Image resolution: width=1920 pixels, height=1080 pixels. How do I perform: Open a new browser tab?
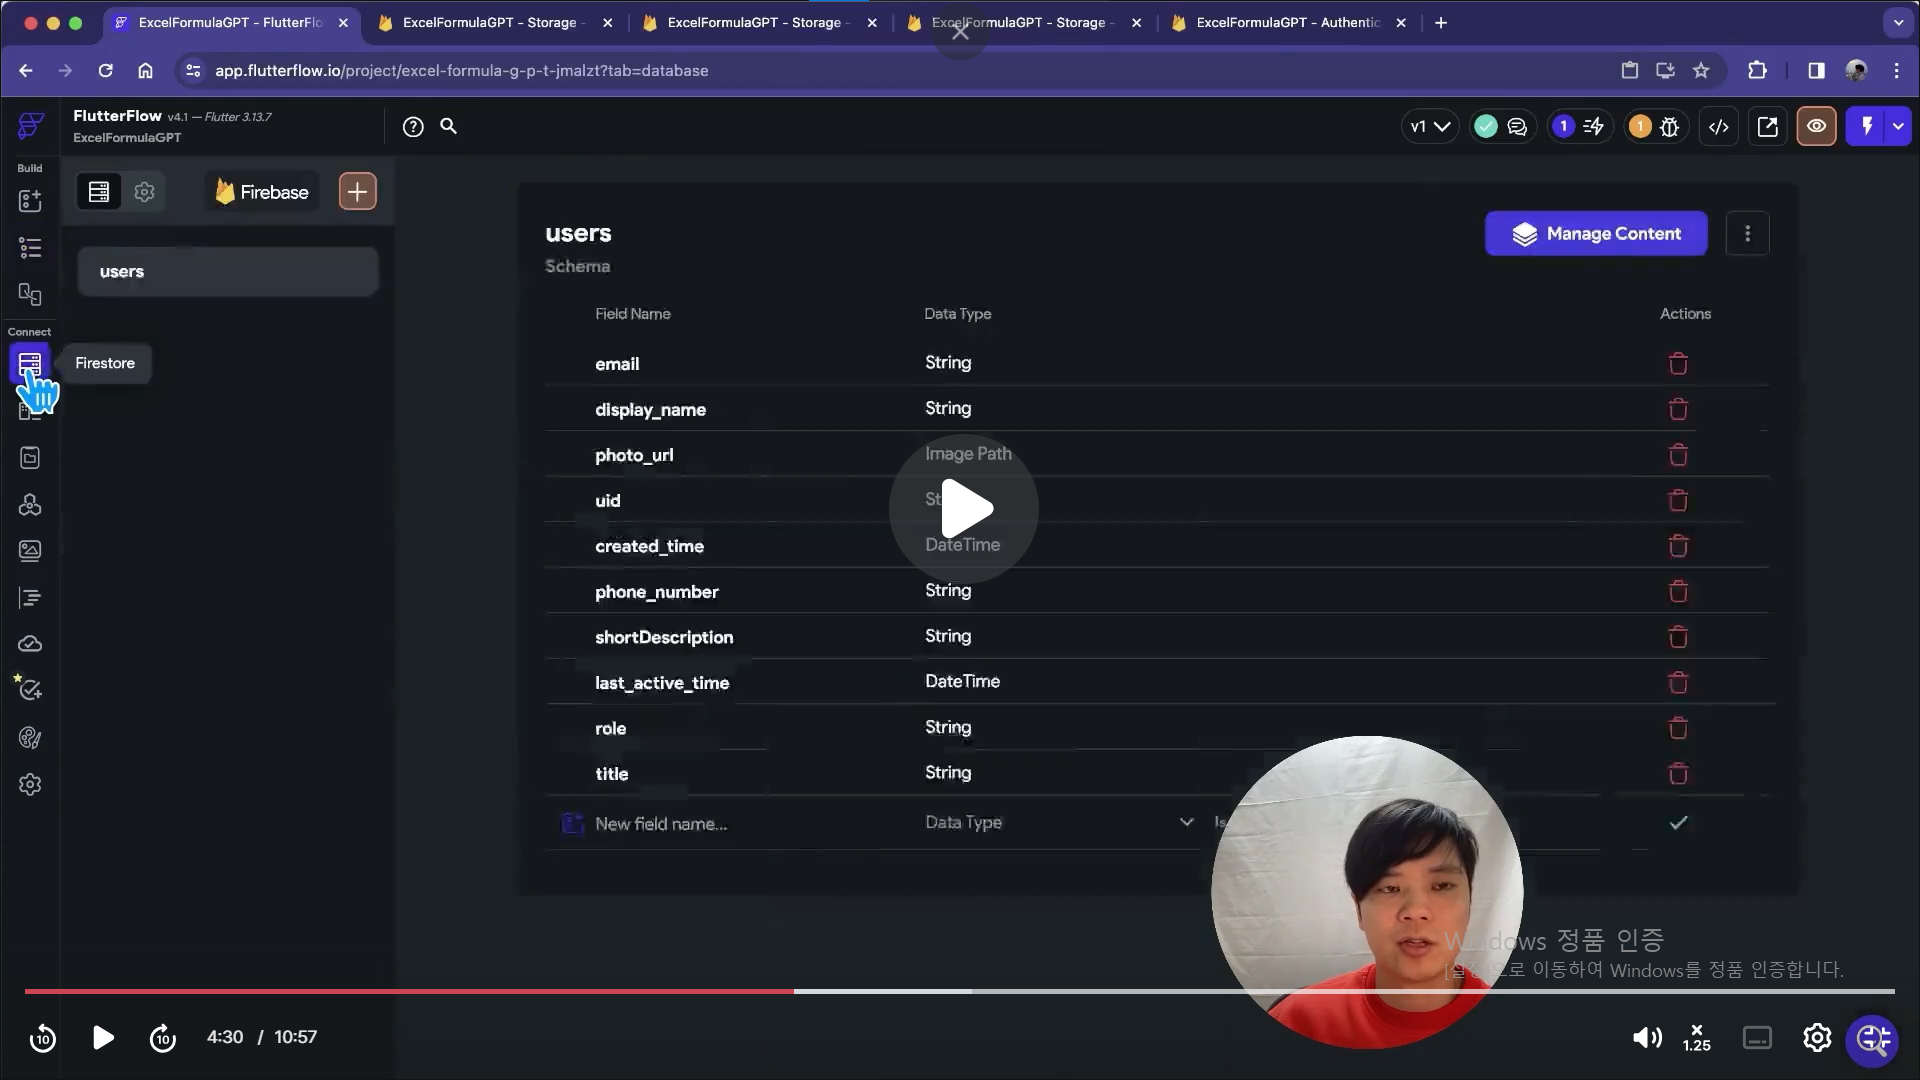pos(1441,23)
